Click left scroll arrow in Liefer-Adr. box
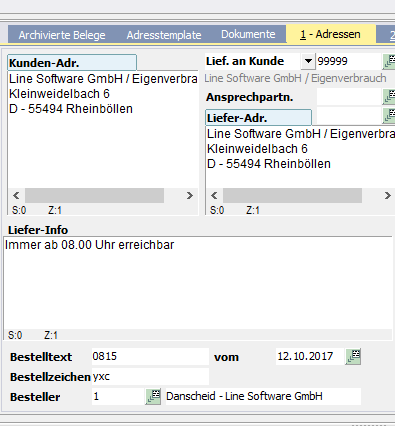The height and width of the screenshot is (426, 395). pos(214,195)
